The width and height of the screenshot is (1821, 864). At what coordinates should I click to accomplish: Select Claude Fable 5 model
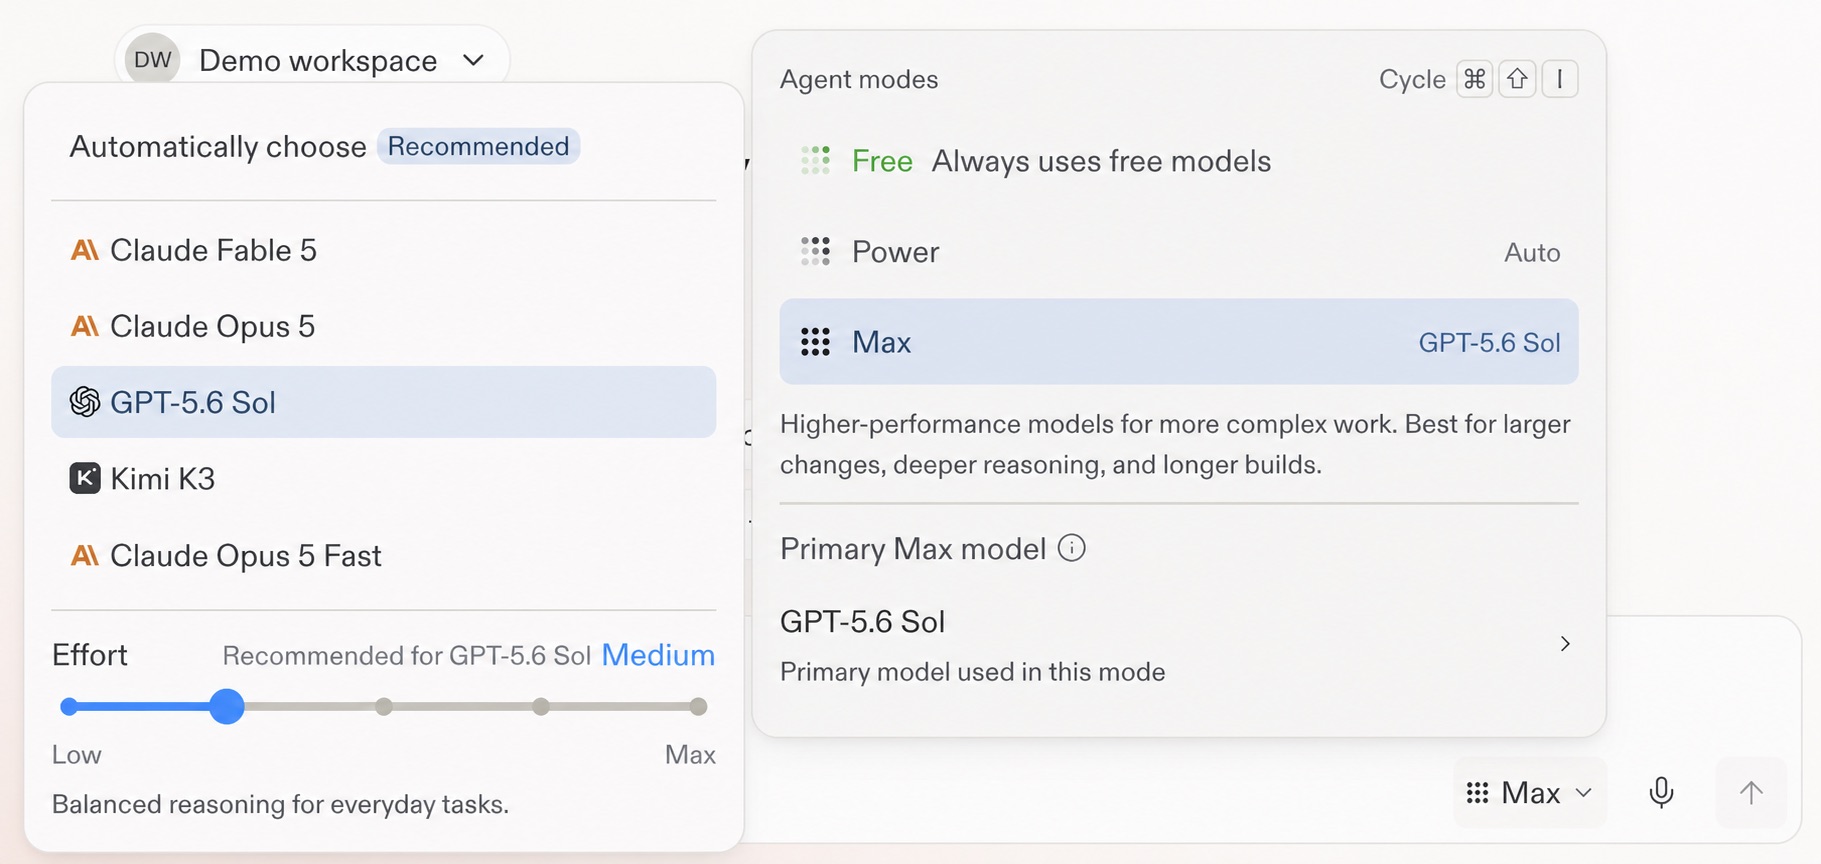click(384, 250)
